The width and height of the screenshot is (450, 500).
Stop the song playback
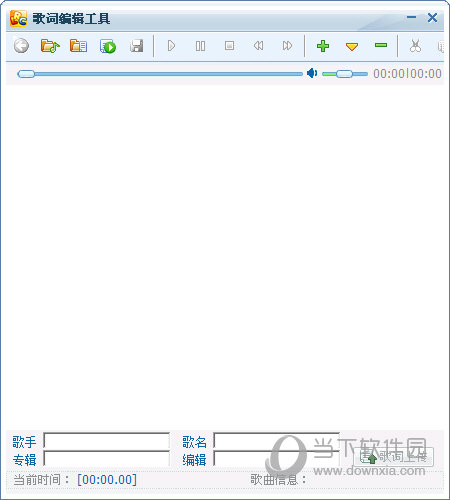(229, 45)
